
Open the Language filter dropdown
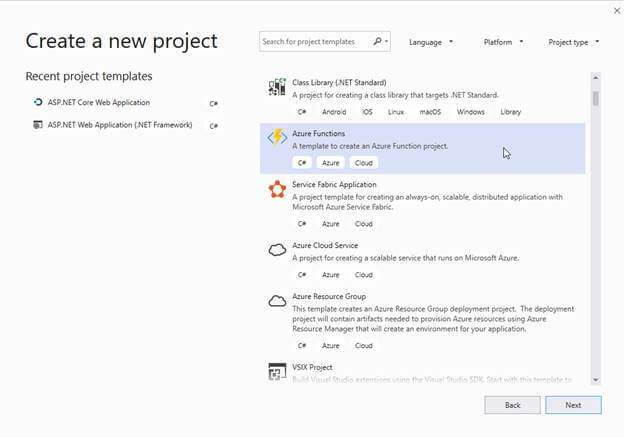click(x=431, y=42)
